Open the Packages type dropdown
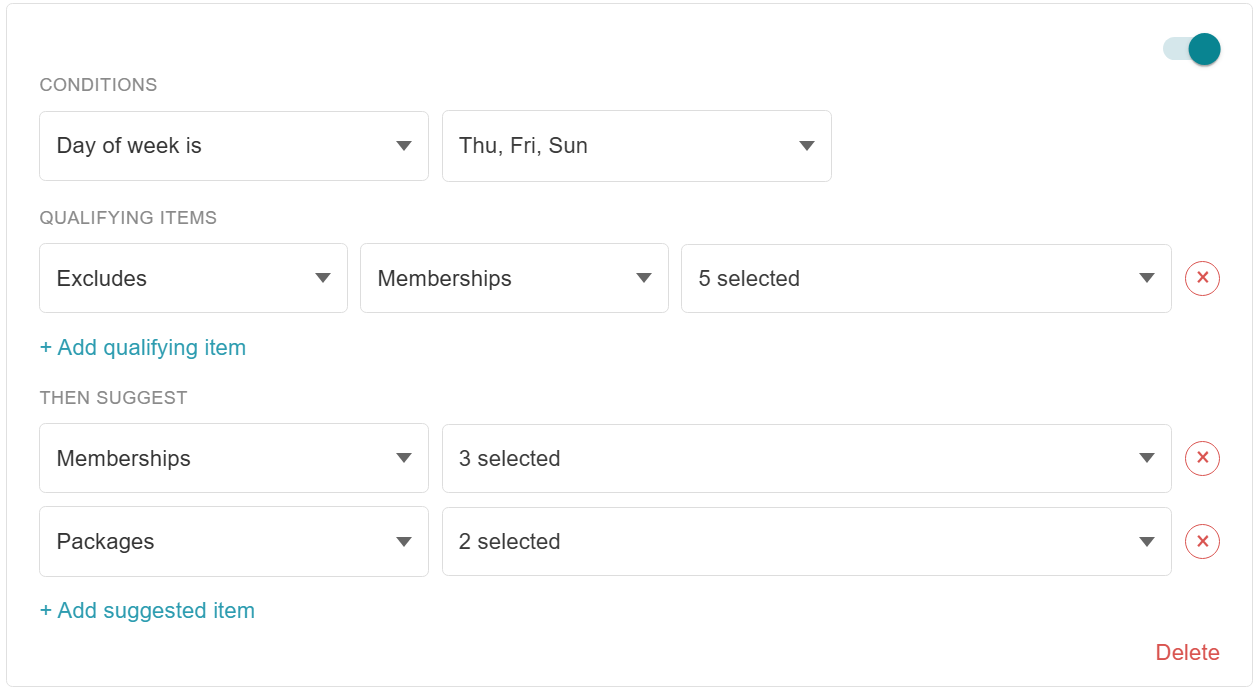This screenshot has height=692, width=1257. click(234, 541)
